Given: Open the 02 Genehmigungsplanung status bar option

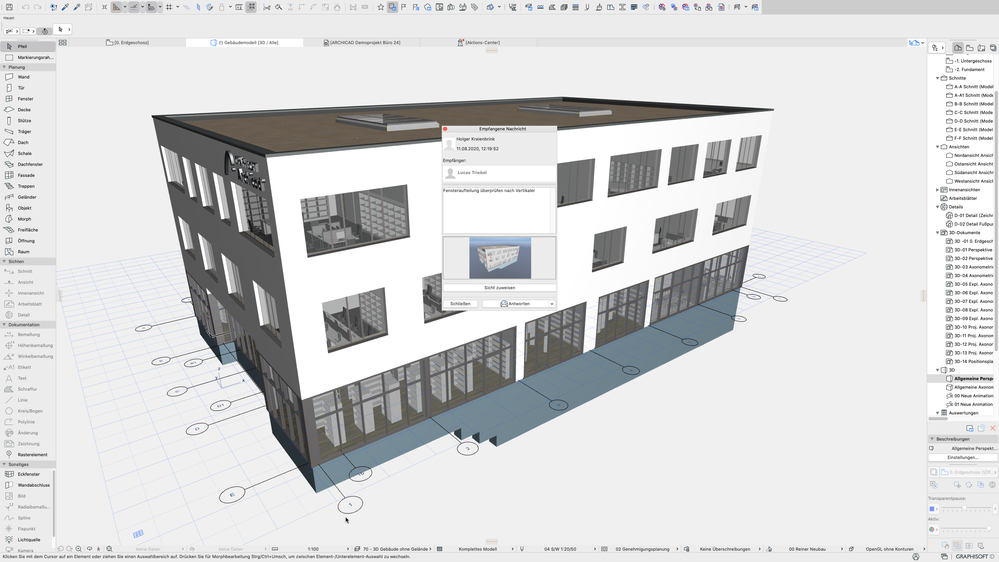Looking at the screenshot, I should (x=643, y=549).
